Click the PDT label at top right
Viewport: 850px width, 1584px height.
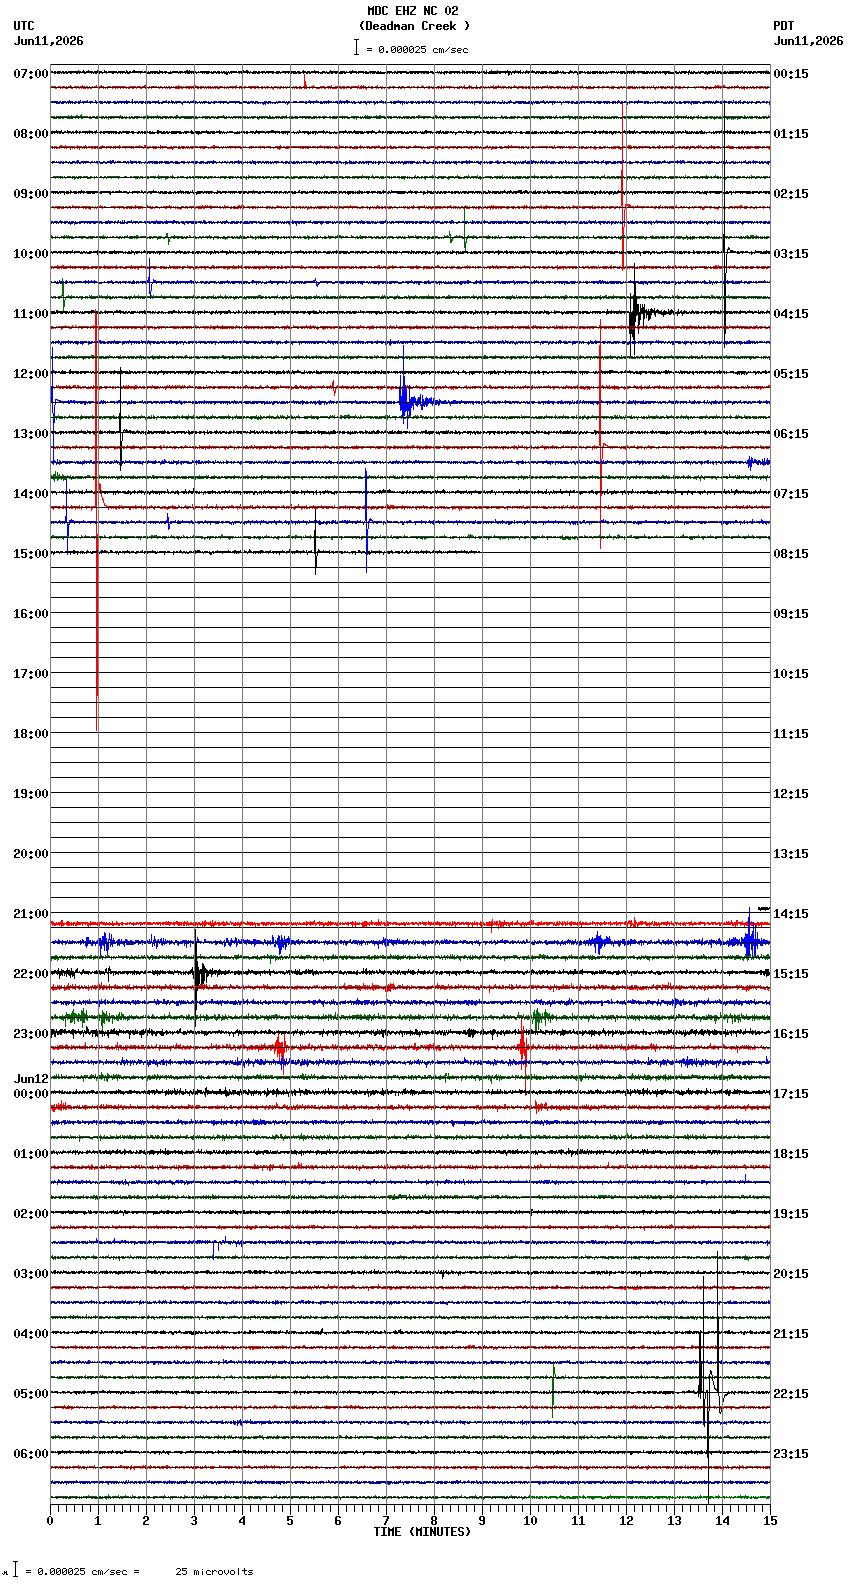pos(783,26)
